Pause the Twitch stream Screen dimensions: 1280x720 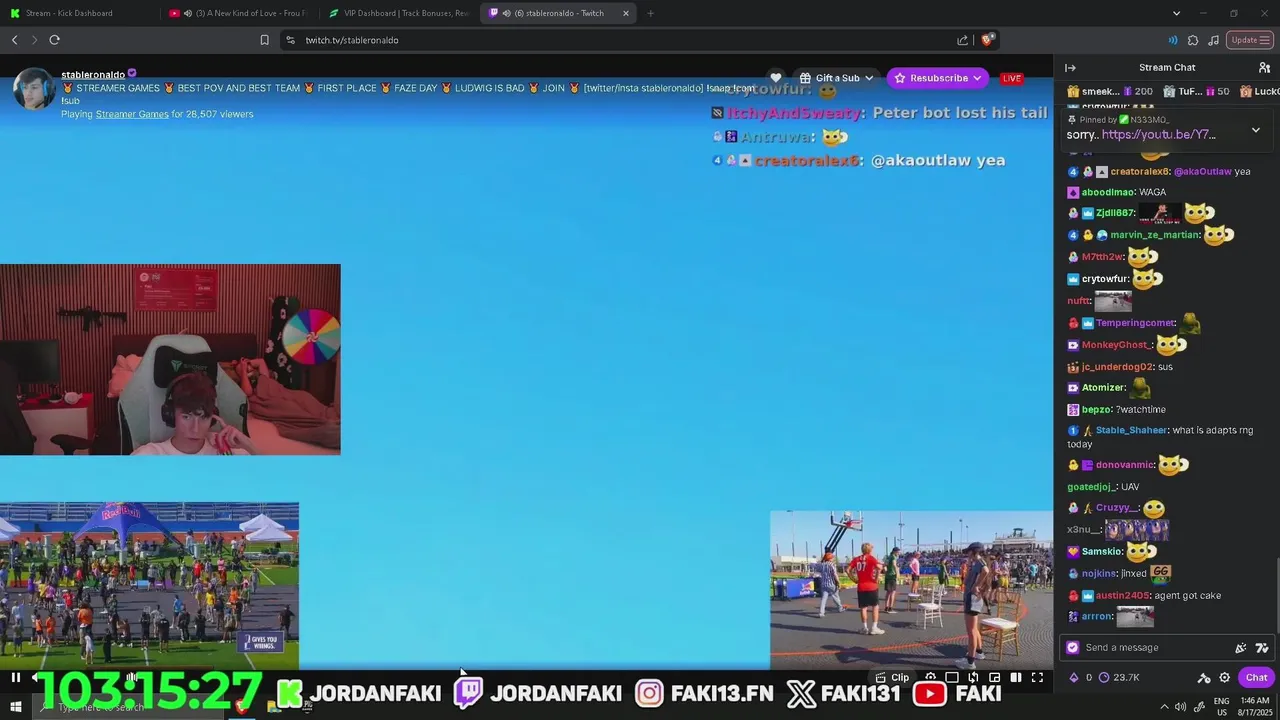[x=16, y=677]
